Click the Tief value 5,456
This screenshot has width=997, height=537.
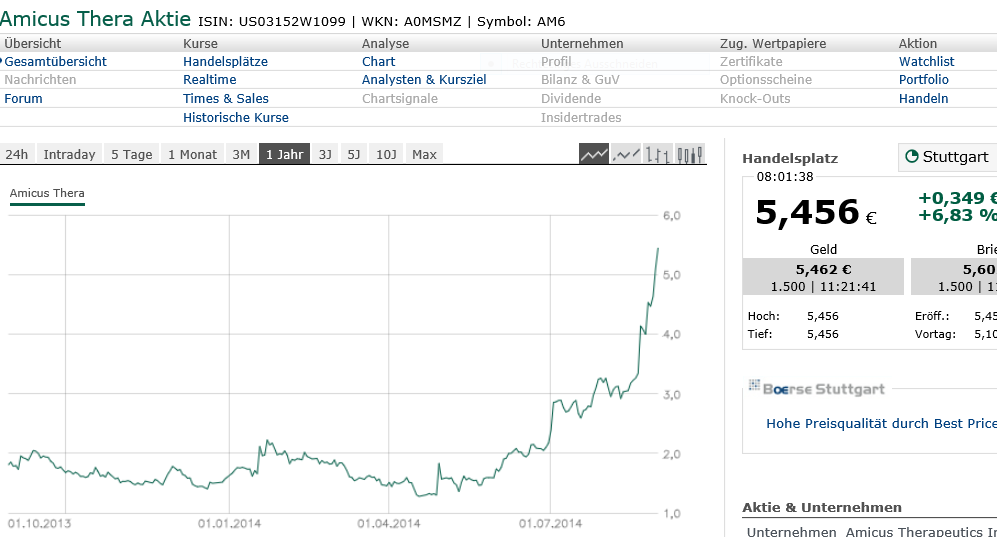click(x=823, y=334)
